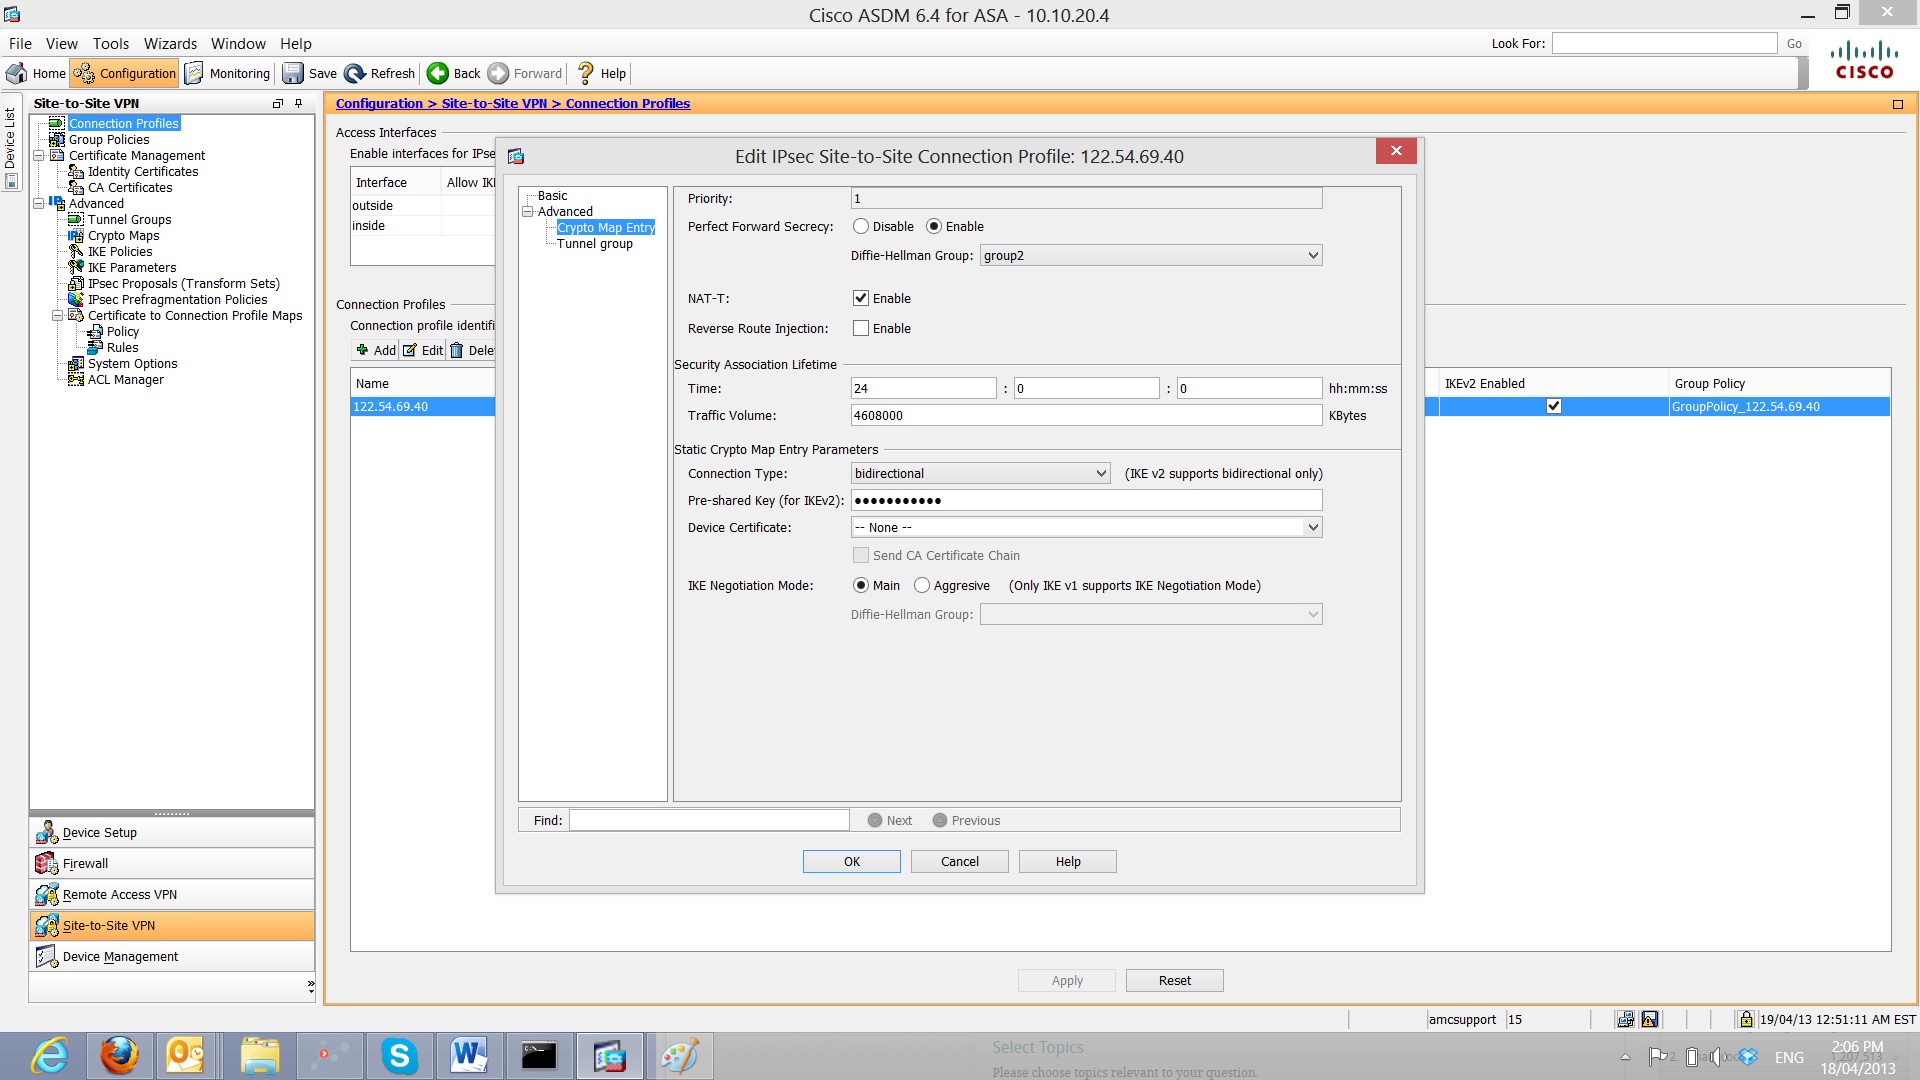Open the Window menu
This screenshot has width=1920, height=1080.
point(238,44)
